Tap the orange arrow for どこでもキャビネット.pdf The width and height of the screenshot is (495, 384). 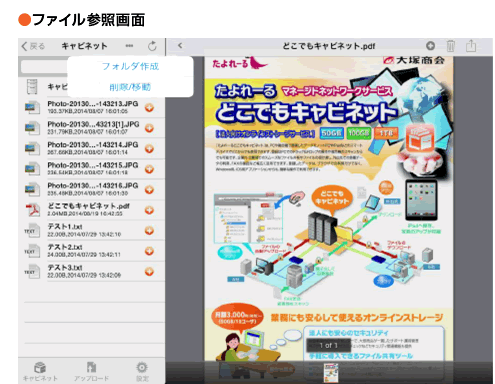click(x=149, y=210)
